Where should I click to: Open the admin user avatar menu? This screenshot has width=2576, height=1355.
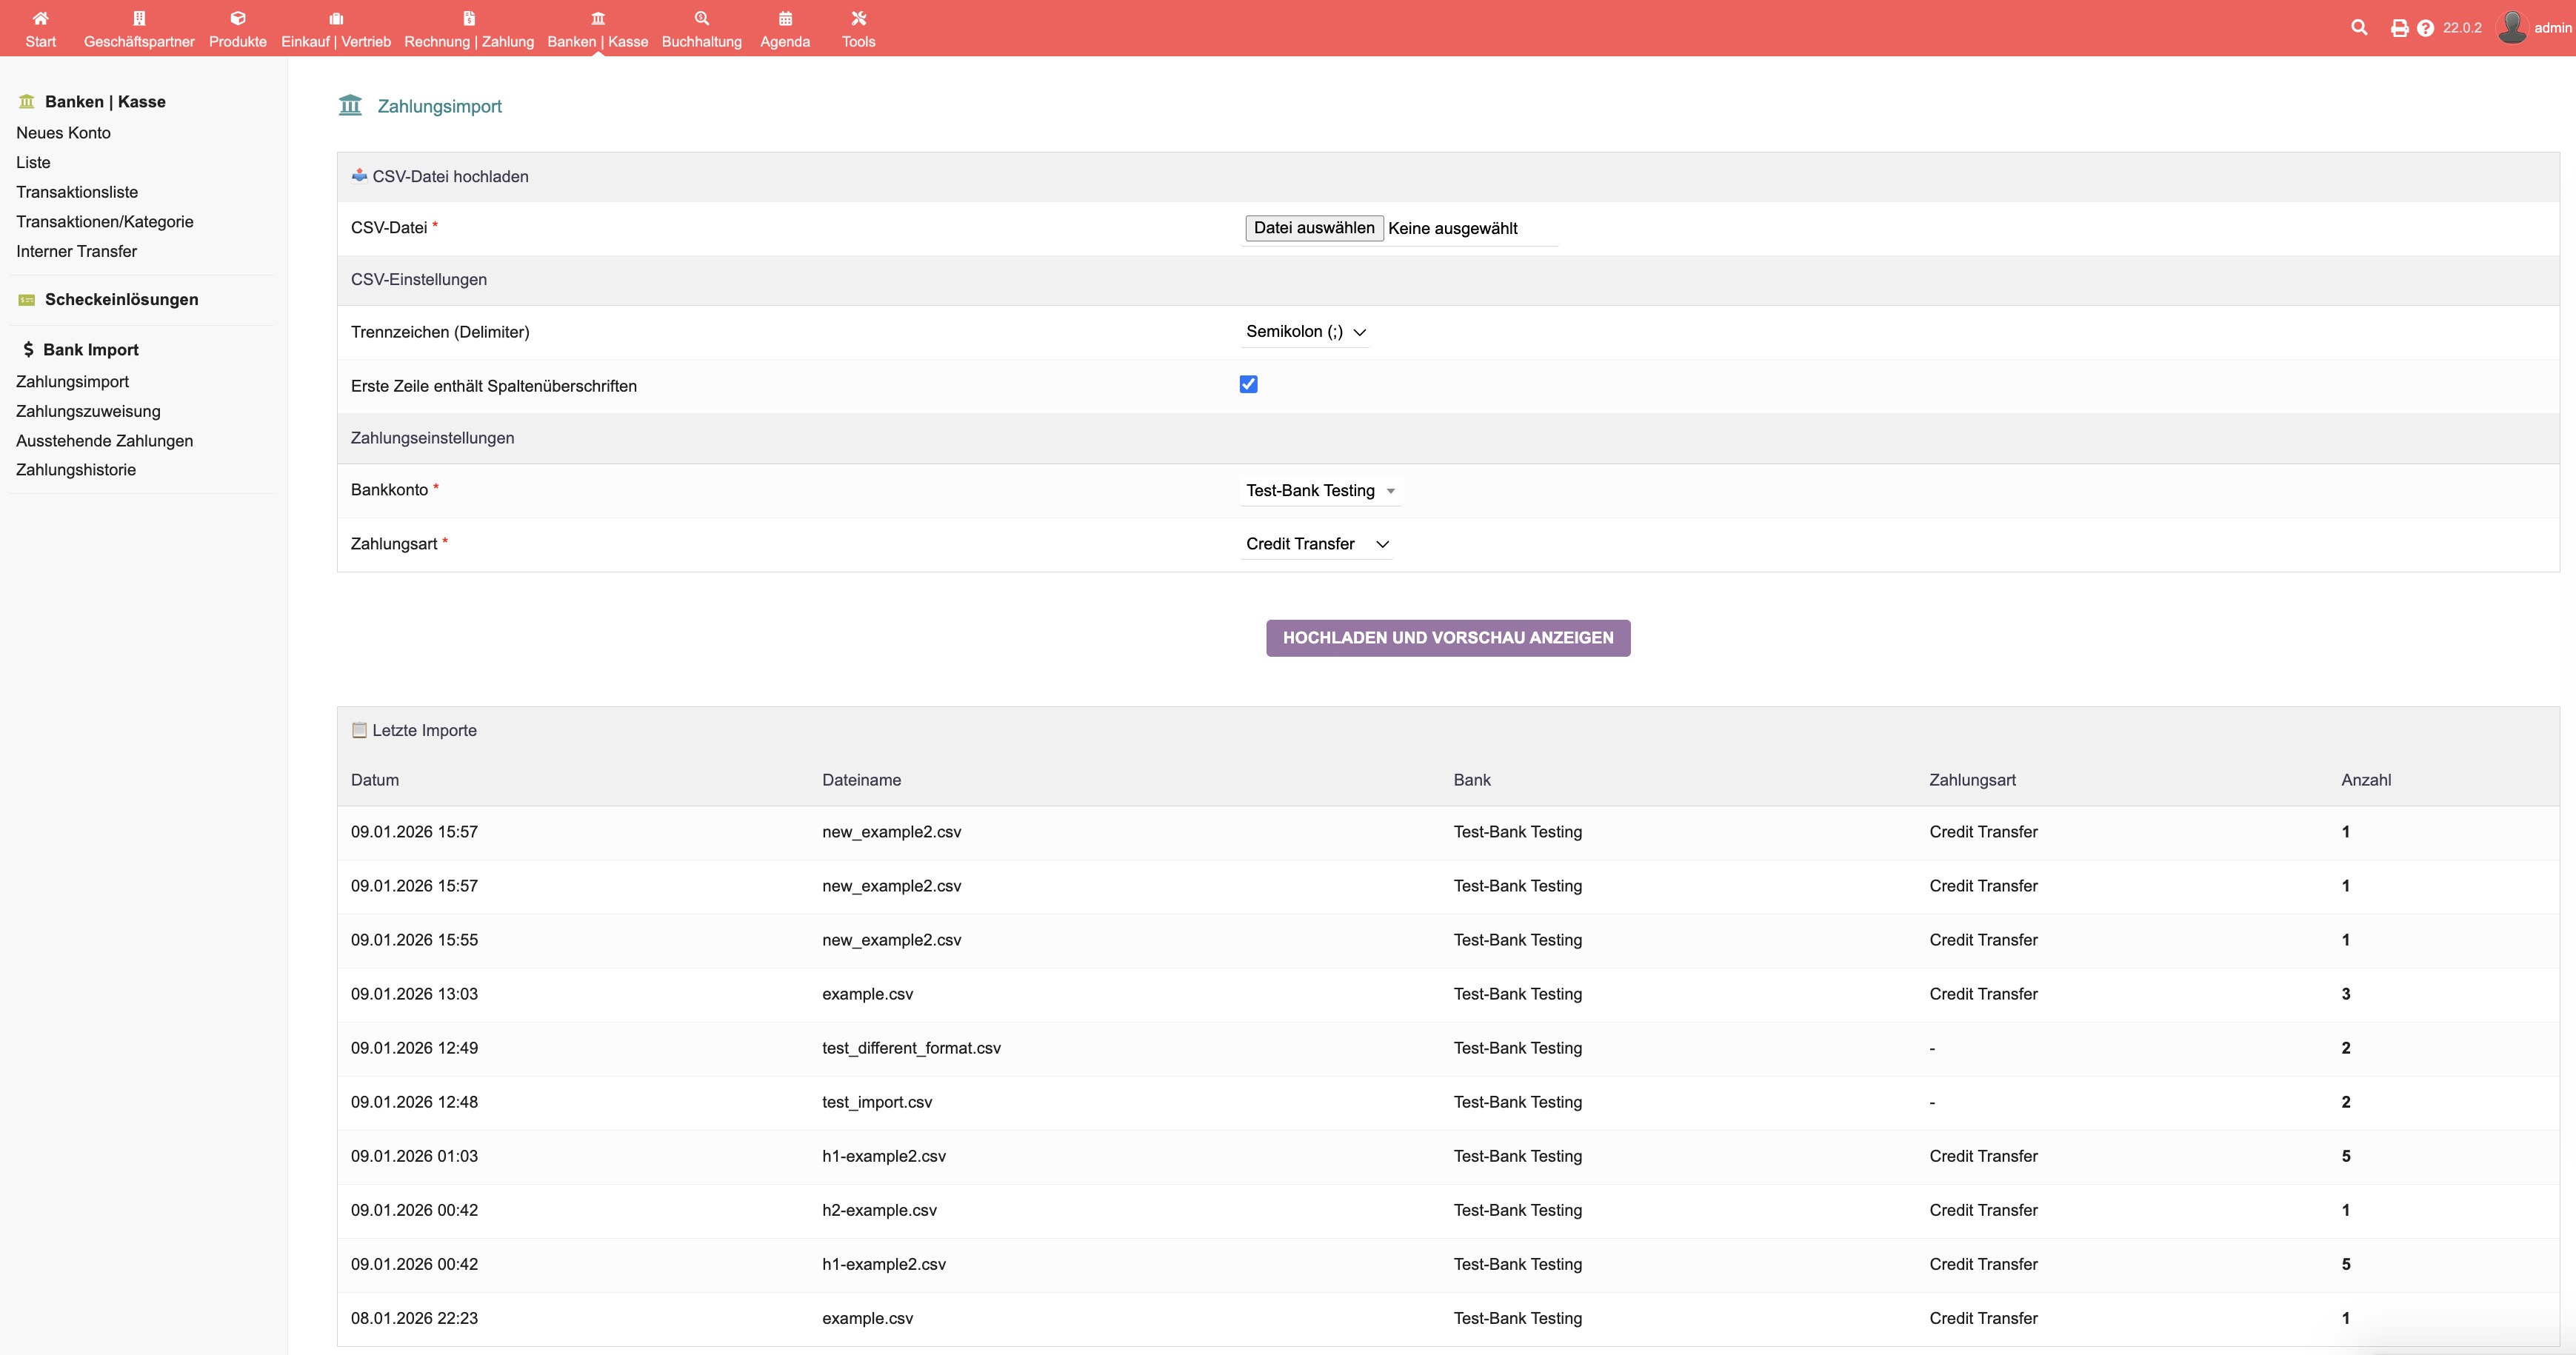2512,28
